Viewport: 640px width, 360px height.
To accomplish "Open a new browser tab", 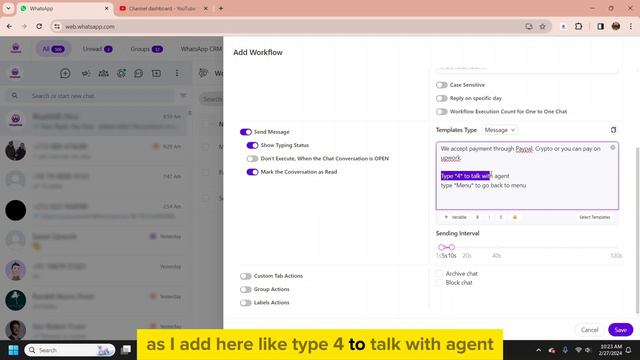I will click(x=221, y=8).
